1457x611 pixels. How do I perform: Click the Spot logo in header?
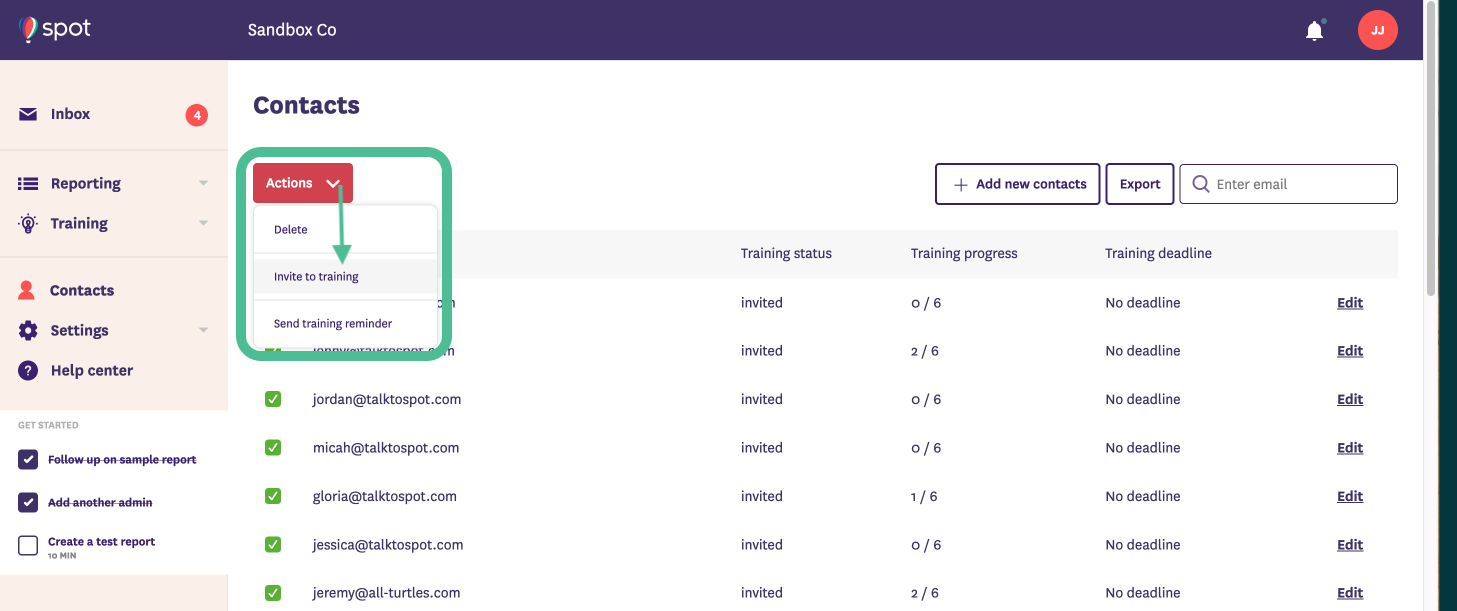point(55,29)
